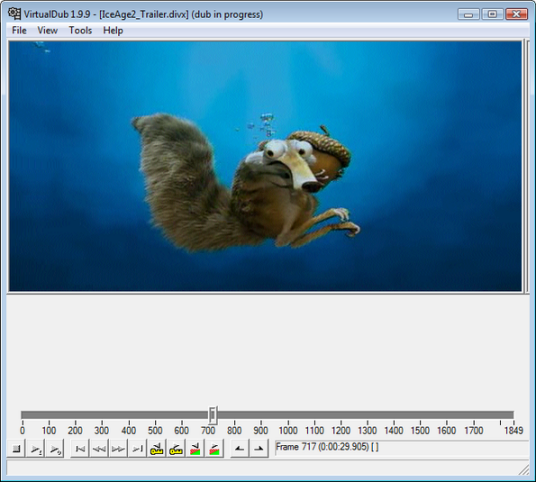Jump to the end of the video
Image resolution: width=536 pixels, height=482 pixels.
(x=137, y=448)
